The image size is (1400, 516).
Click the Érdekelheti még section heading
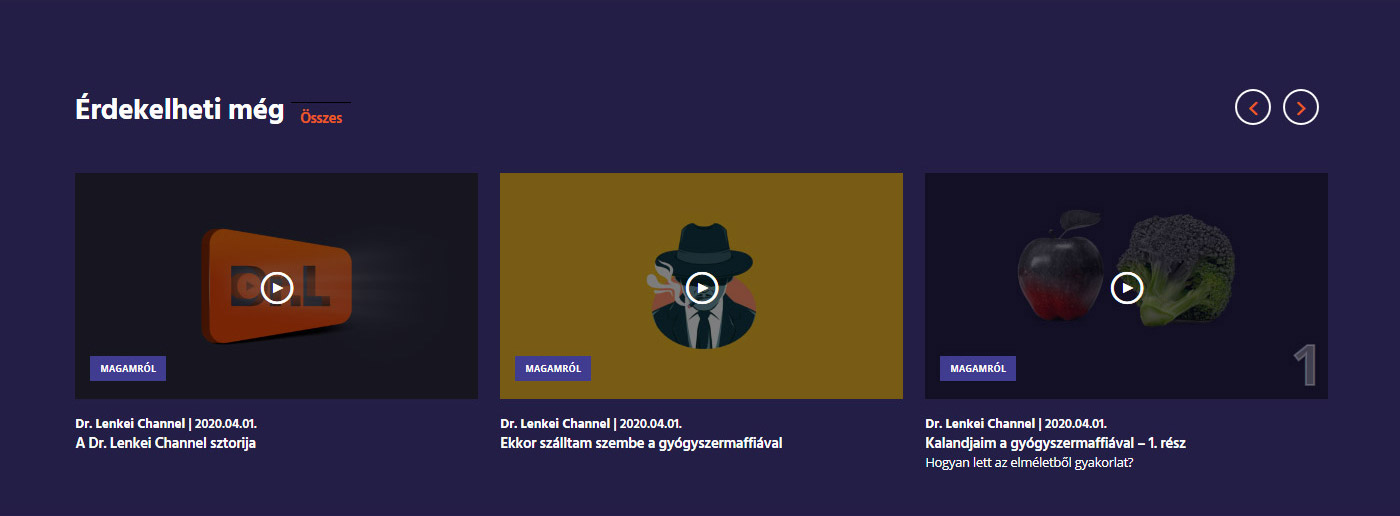click(x=180, y=110)
